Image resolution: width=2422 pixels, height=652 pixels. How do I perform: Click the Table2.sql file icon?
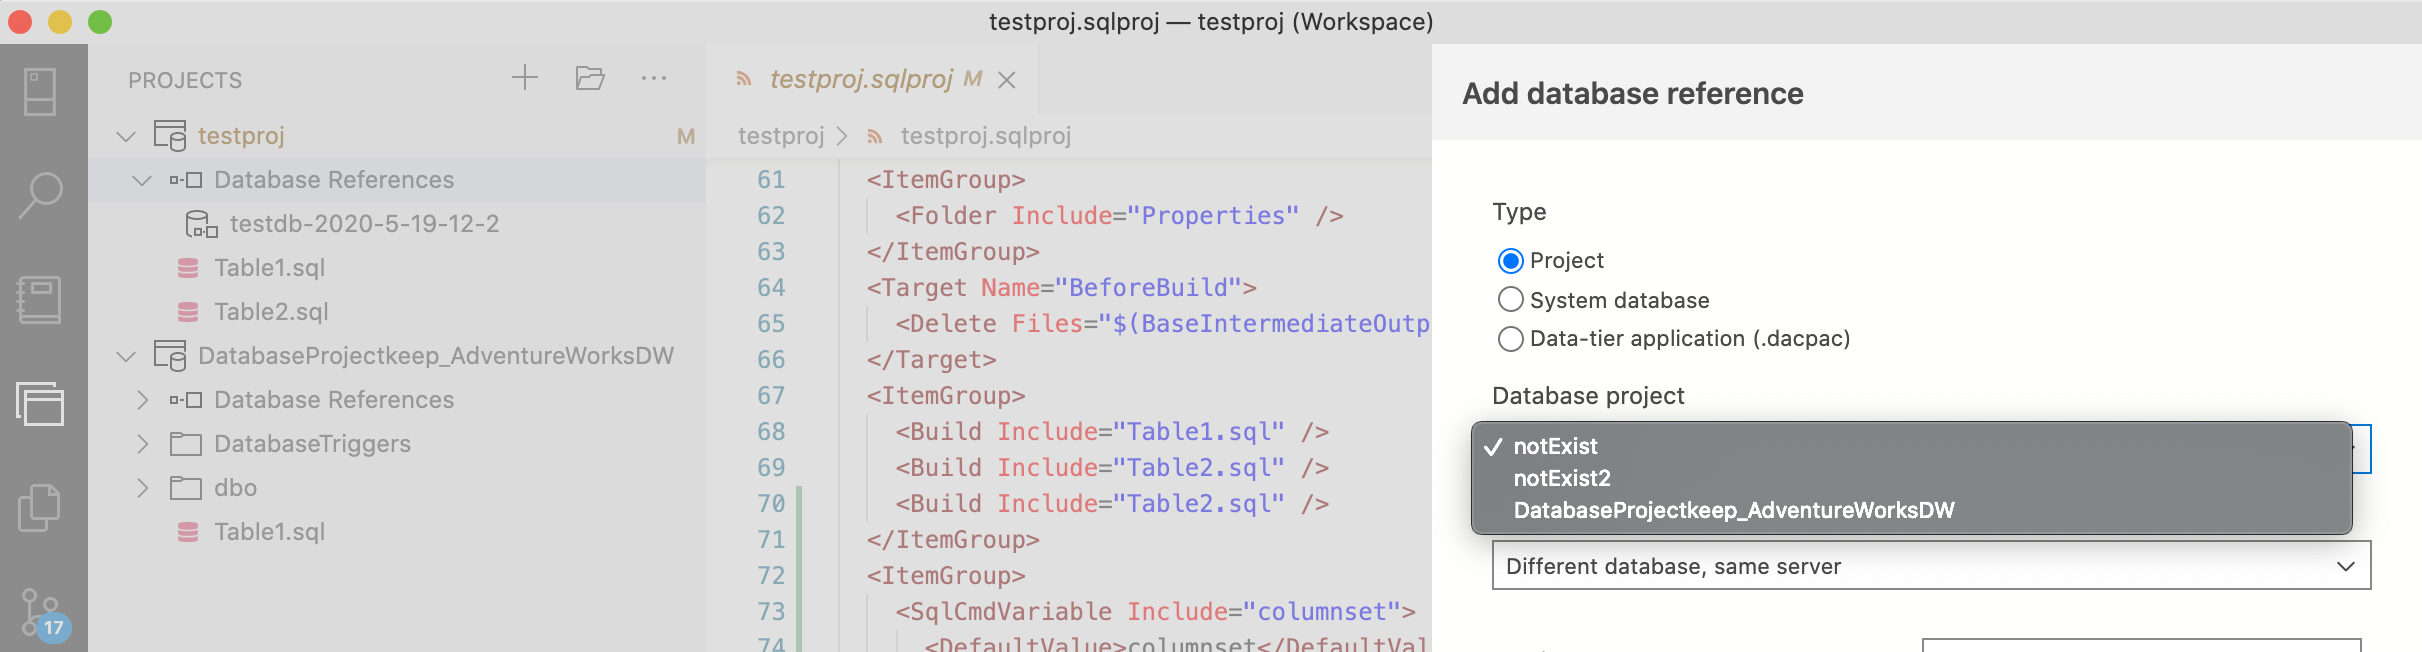click(x=188, y=312)
